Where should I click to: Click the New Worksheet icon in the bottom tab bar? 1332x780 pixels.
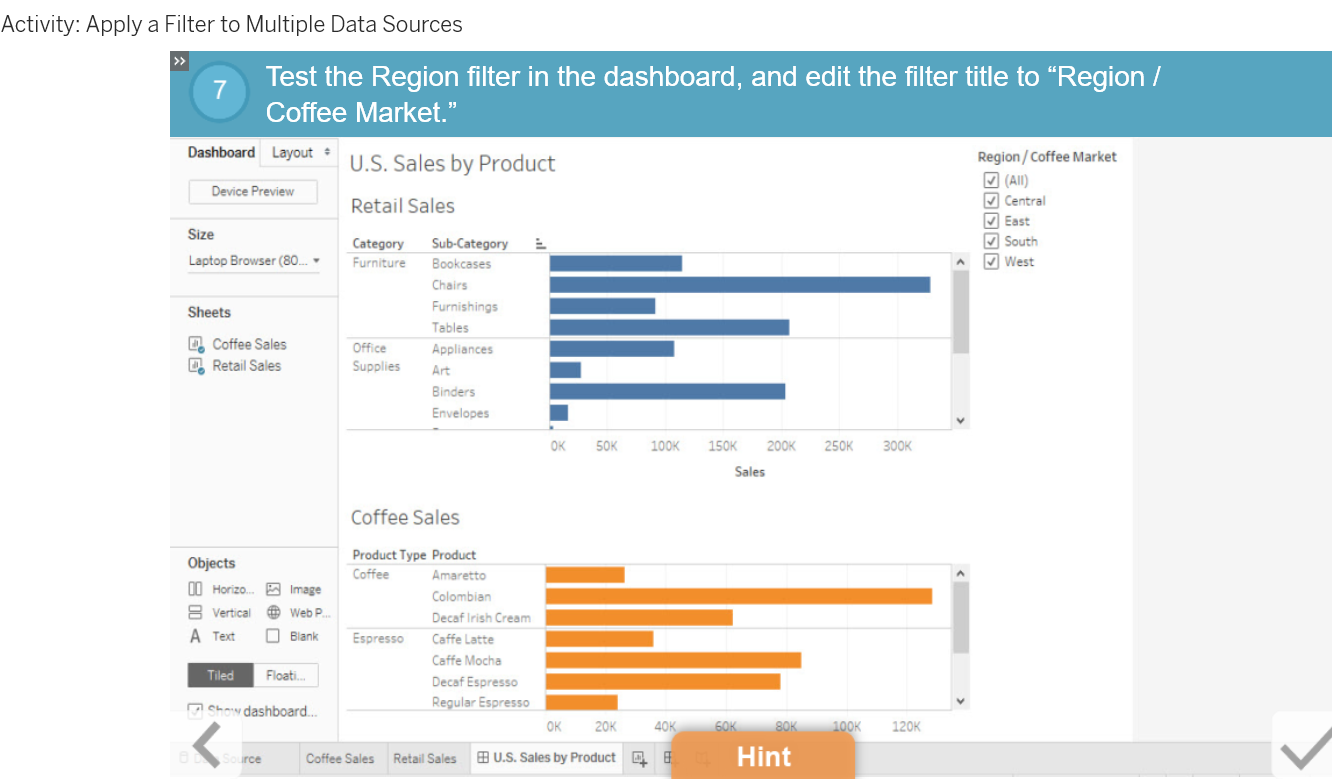click(x=639, y=759)
